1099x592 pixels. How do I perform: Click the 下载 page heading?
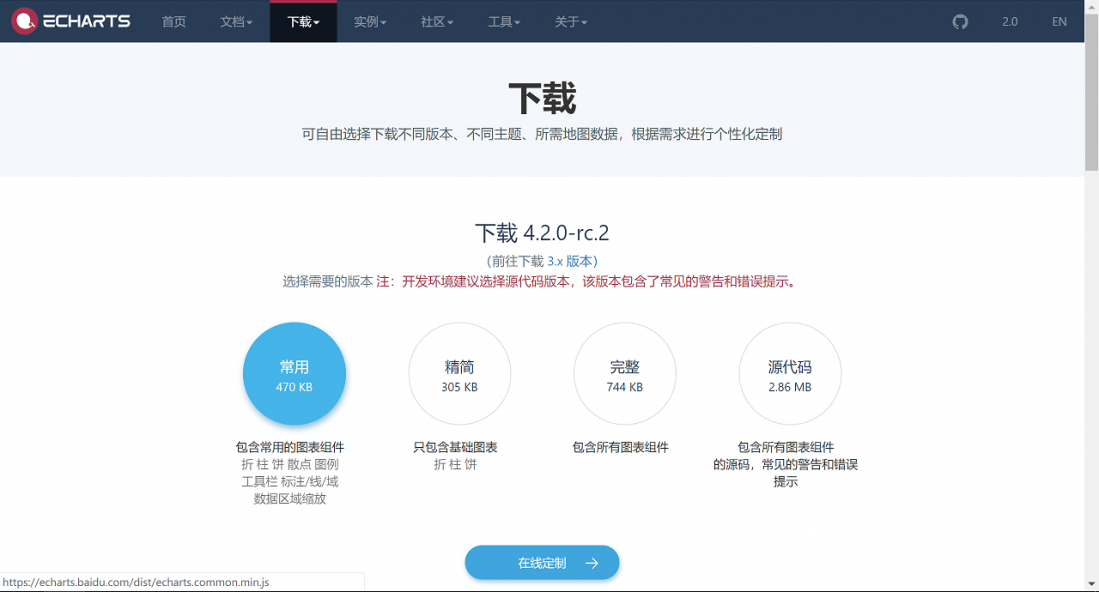pos(542,98)
